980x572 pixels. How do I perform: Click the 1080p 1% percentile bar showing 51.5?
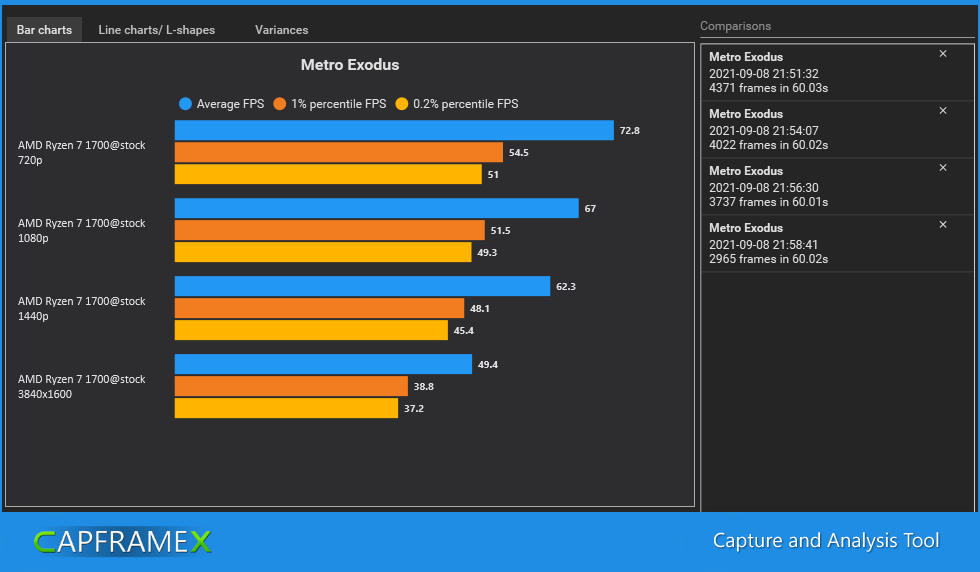pos(329,230)
